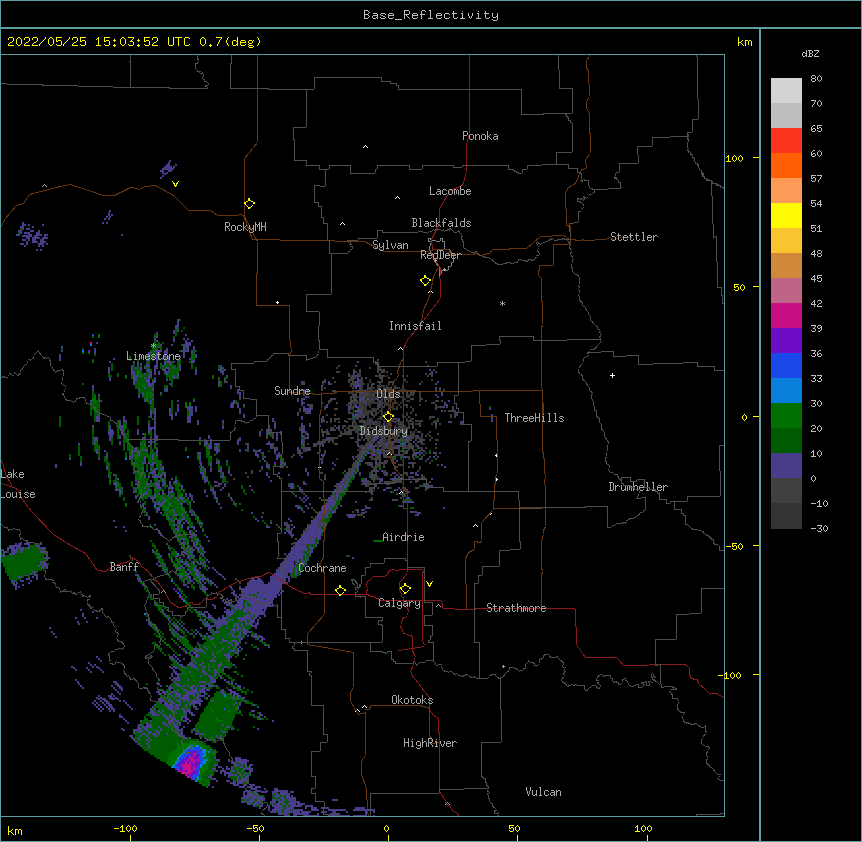The image size is (862, 842).
Task: Click the RockyMH label
Action: pos(245,227)
